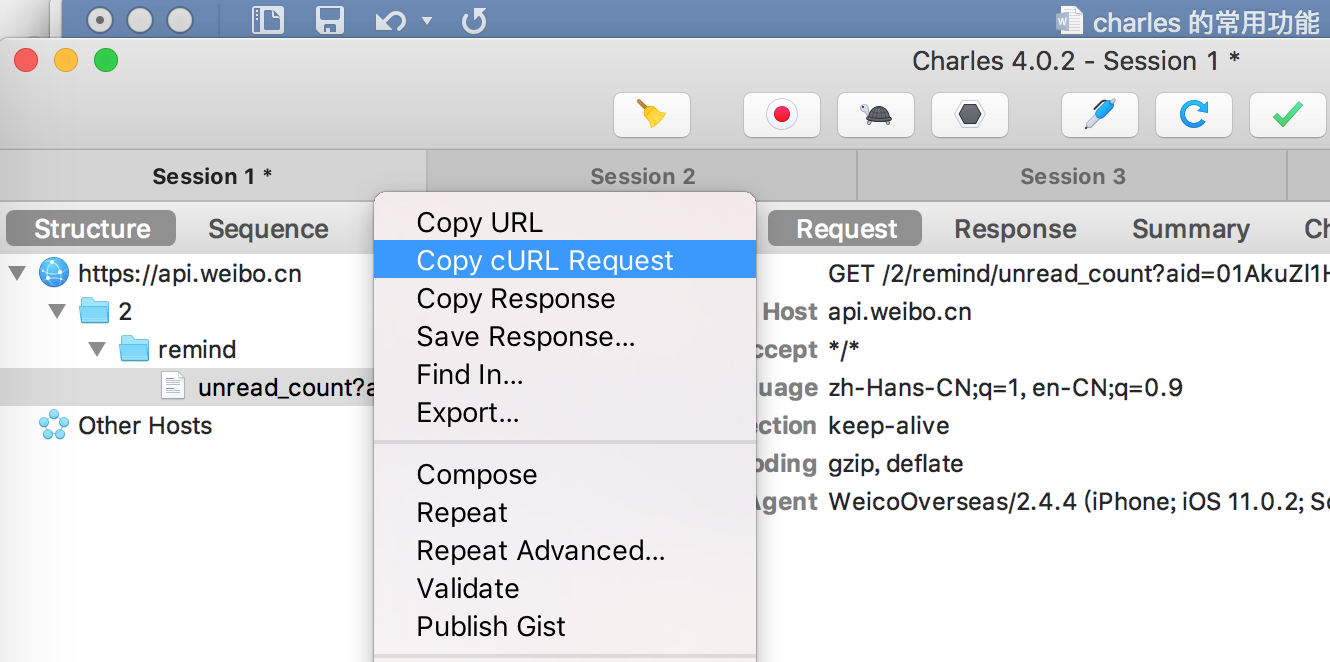
Task: Click the Accept value */*
Action: coord(844,349)
